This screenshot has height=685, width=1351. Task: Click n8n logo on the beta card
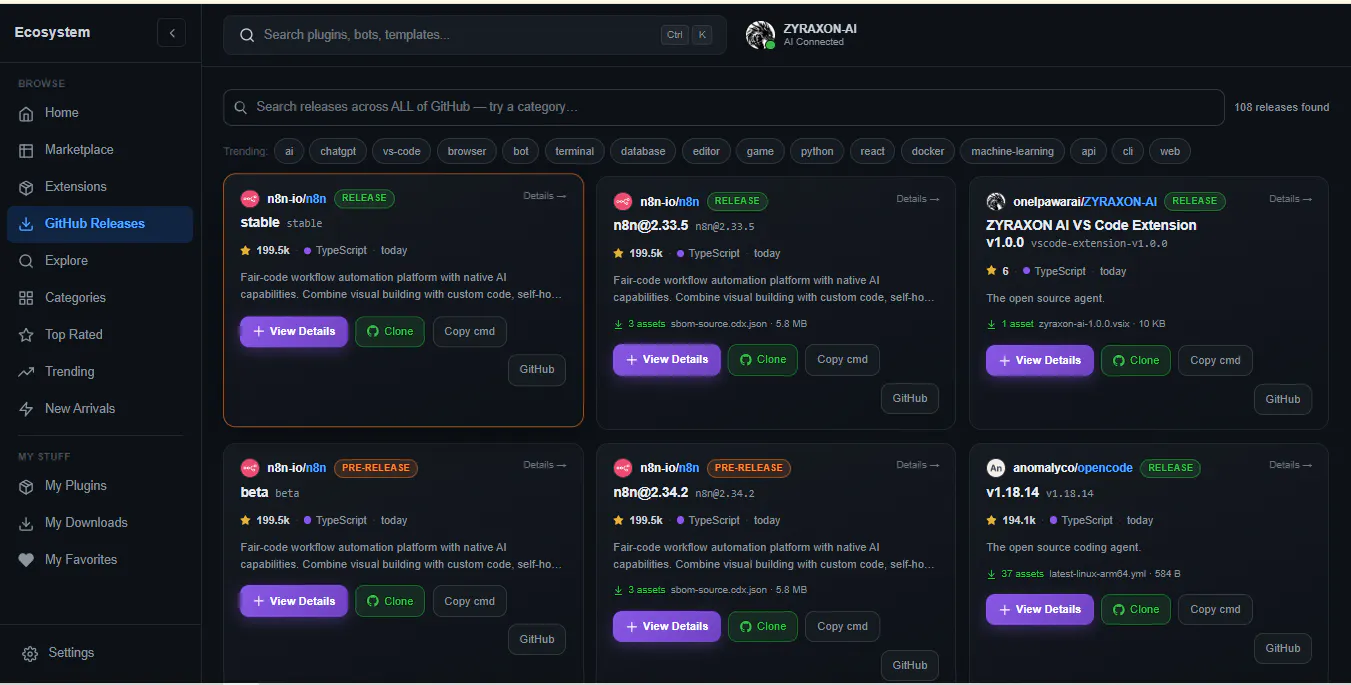pos(250,467)
